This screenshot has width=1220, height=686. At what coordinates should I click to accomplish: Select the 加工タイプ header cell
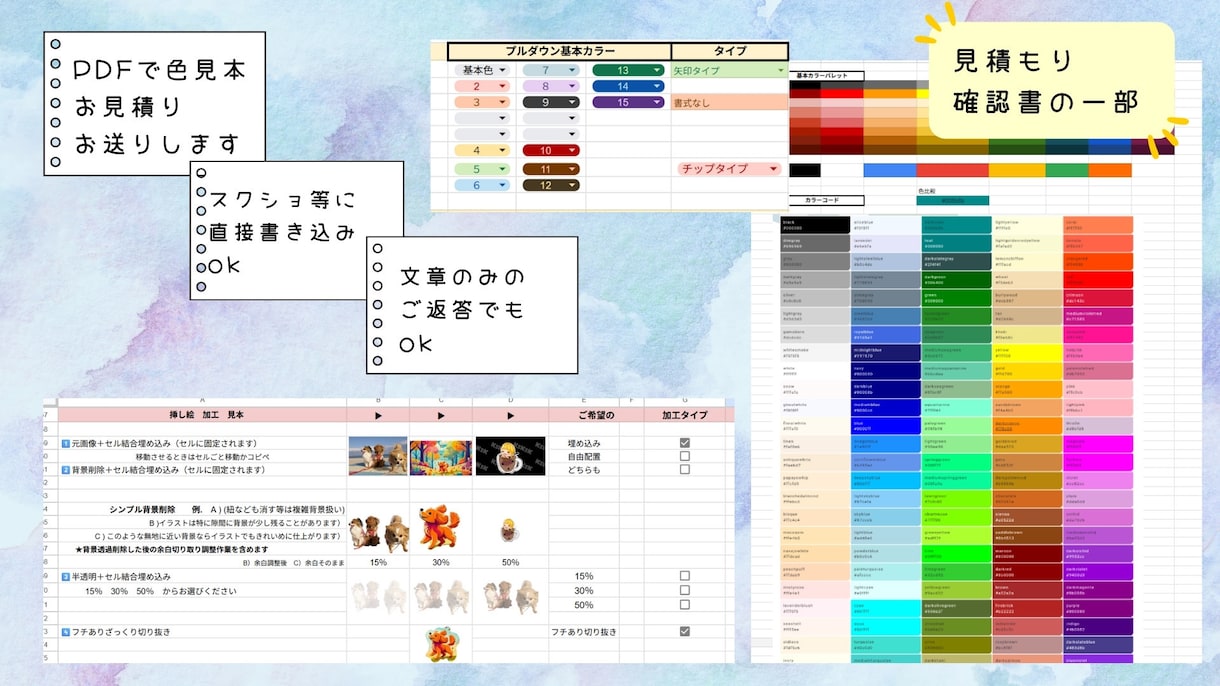[685, 414]
